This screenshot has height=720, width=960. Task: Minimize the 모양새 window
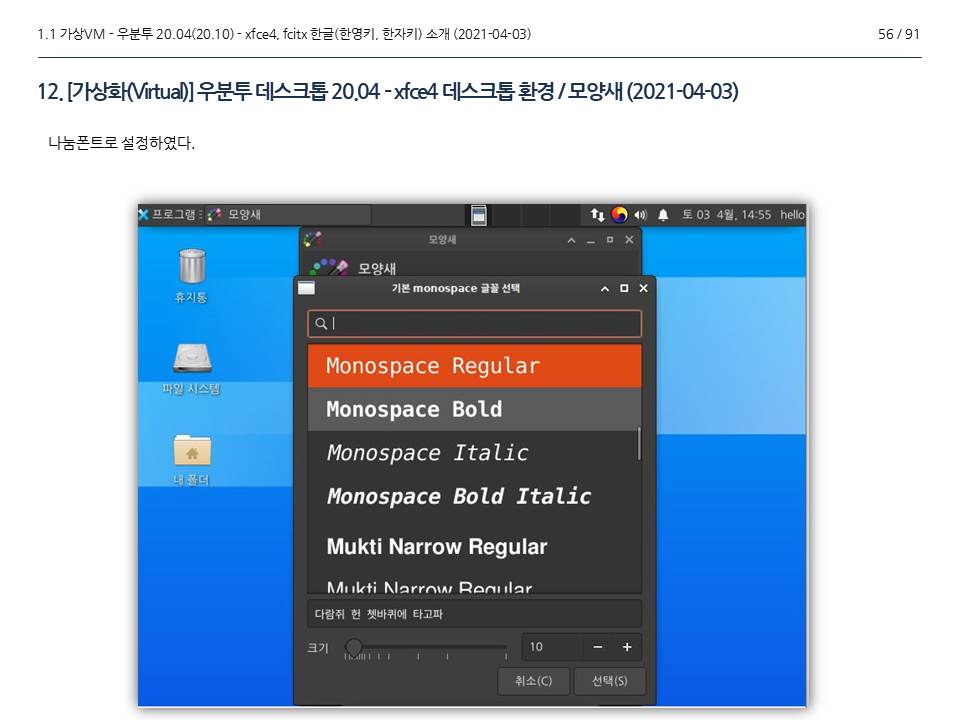pyautogui.click(x=590, y=240)
